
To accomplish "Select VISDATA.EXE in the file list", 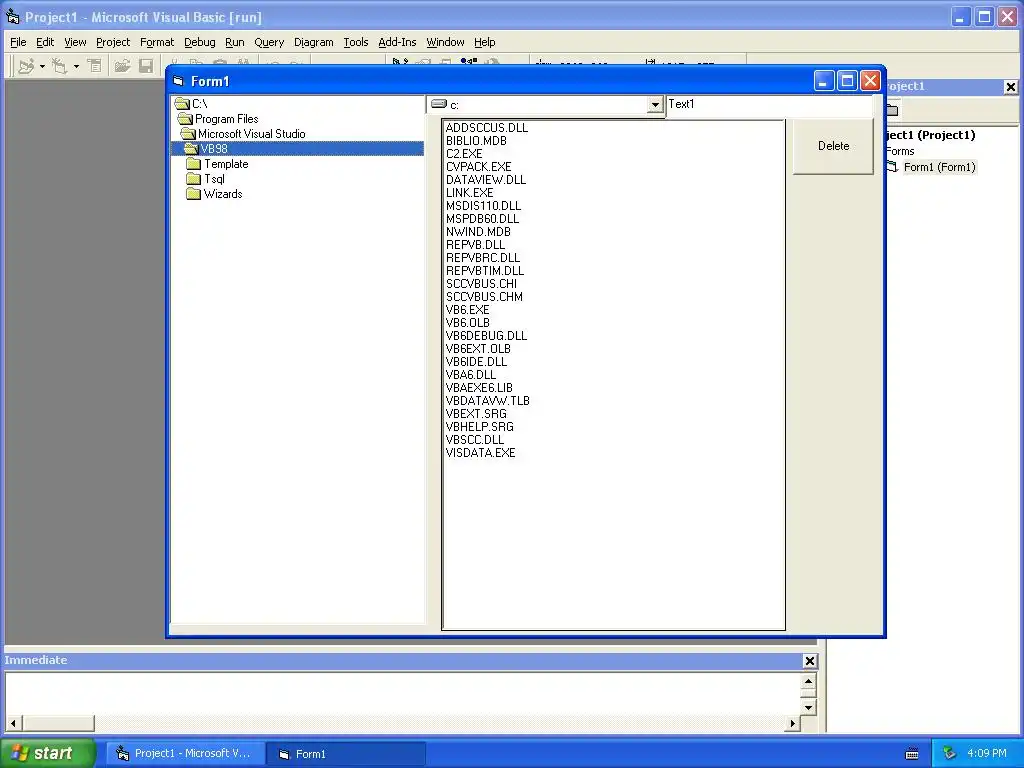I will 480,453.
